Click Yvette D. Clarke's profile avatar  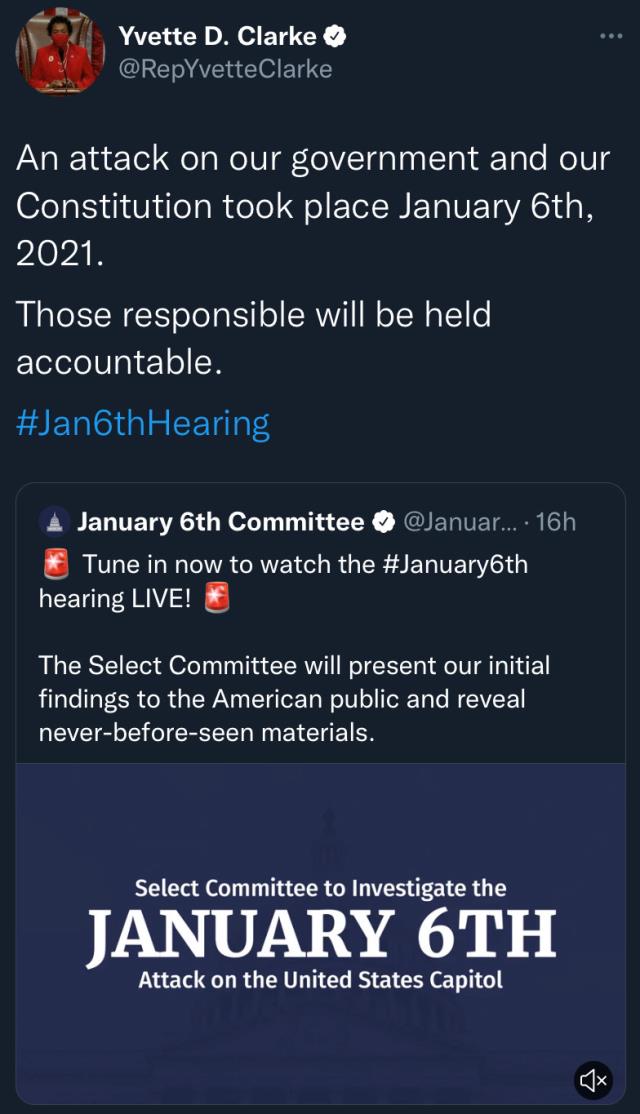click(x=60, y=51)
